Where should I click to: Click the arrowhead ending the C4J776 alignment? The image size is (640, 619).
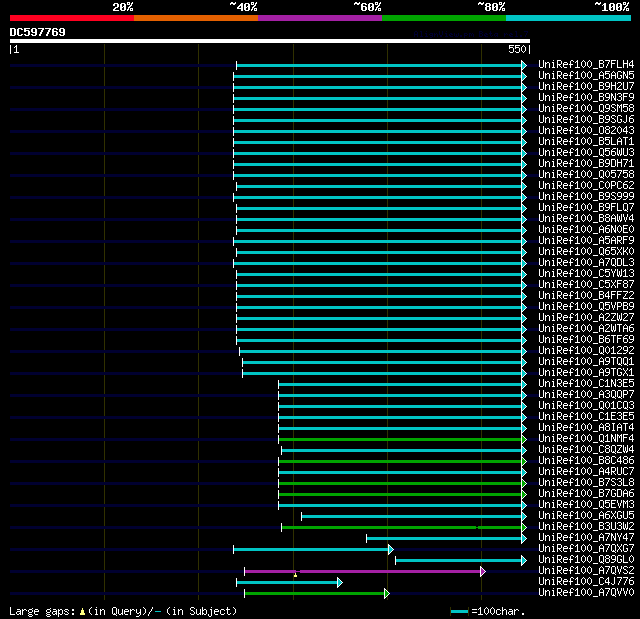point(340,583)
